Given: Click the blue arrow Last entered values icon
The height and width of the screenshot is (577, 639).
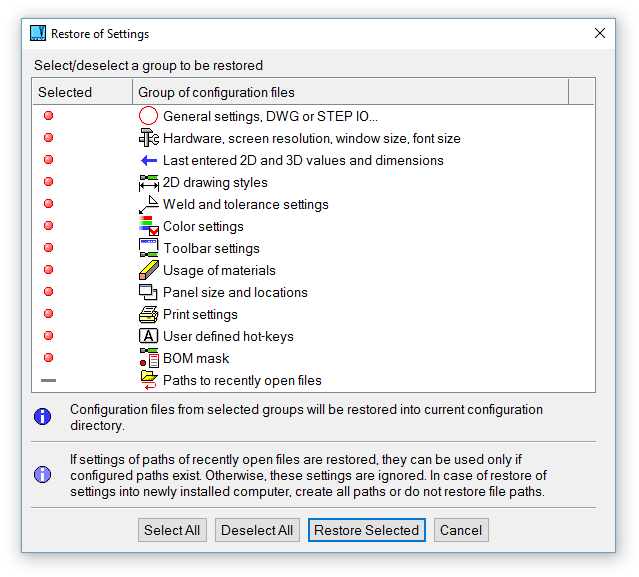Looking at the screenshot, I should point(148,160).
